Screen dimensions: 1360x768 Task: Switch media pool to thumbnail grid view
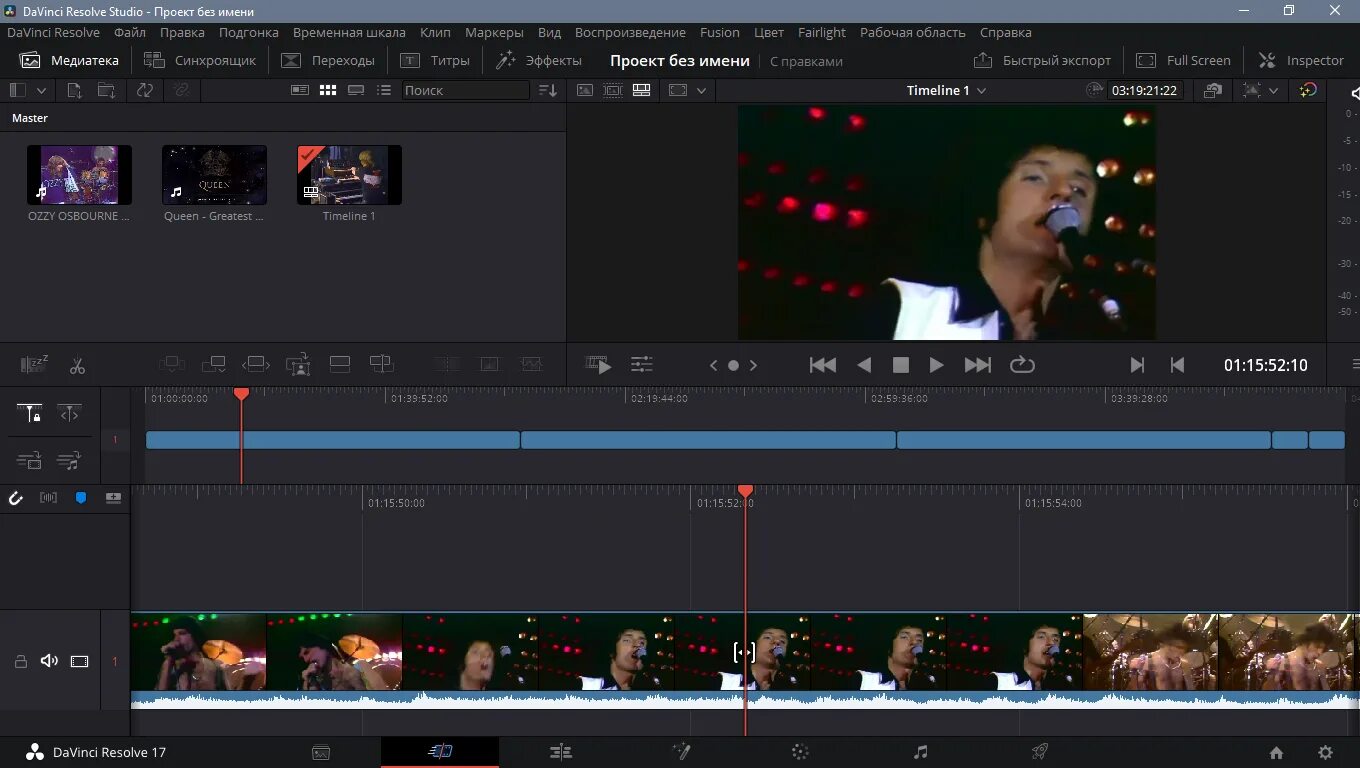328,90
